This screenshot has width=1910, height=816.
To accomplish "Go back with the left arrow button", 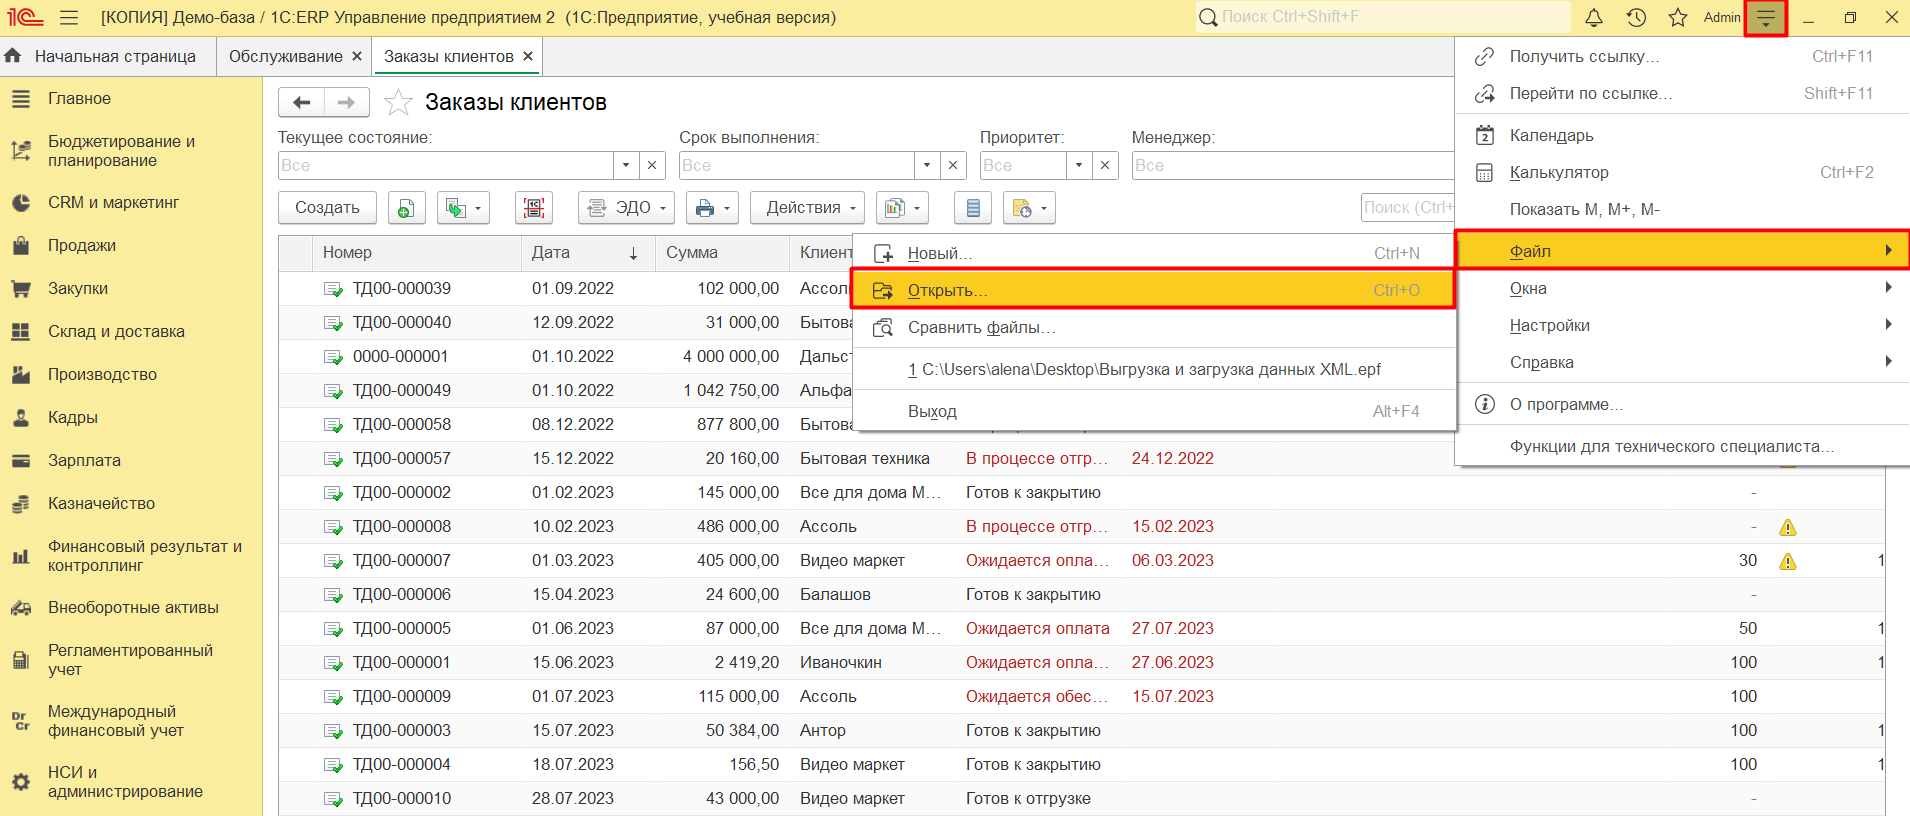I will tap(302, 102).
